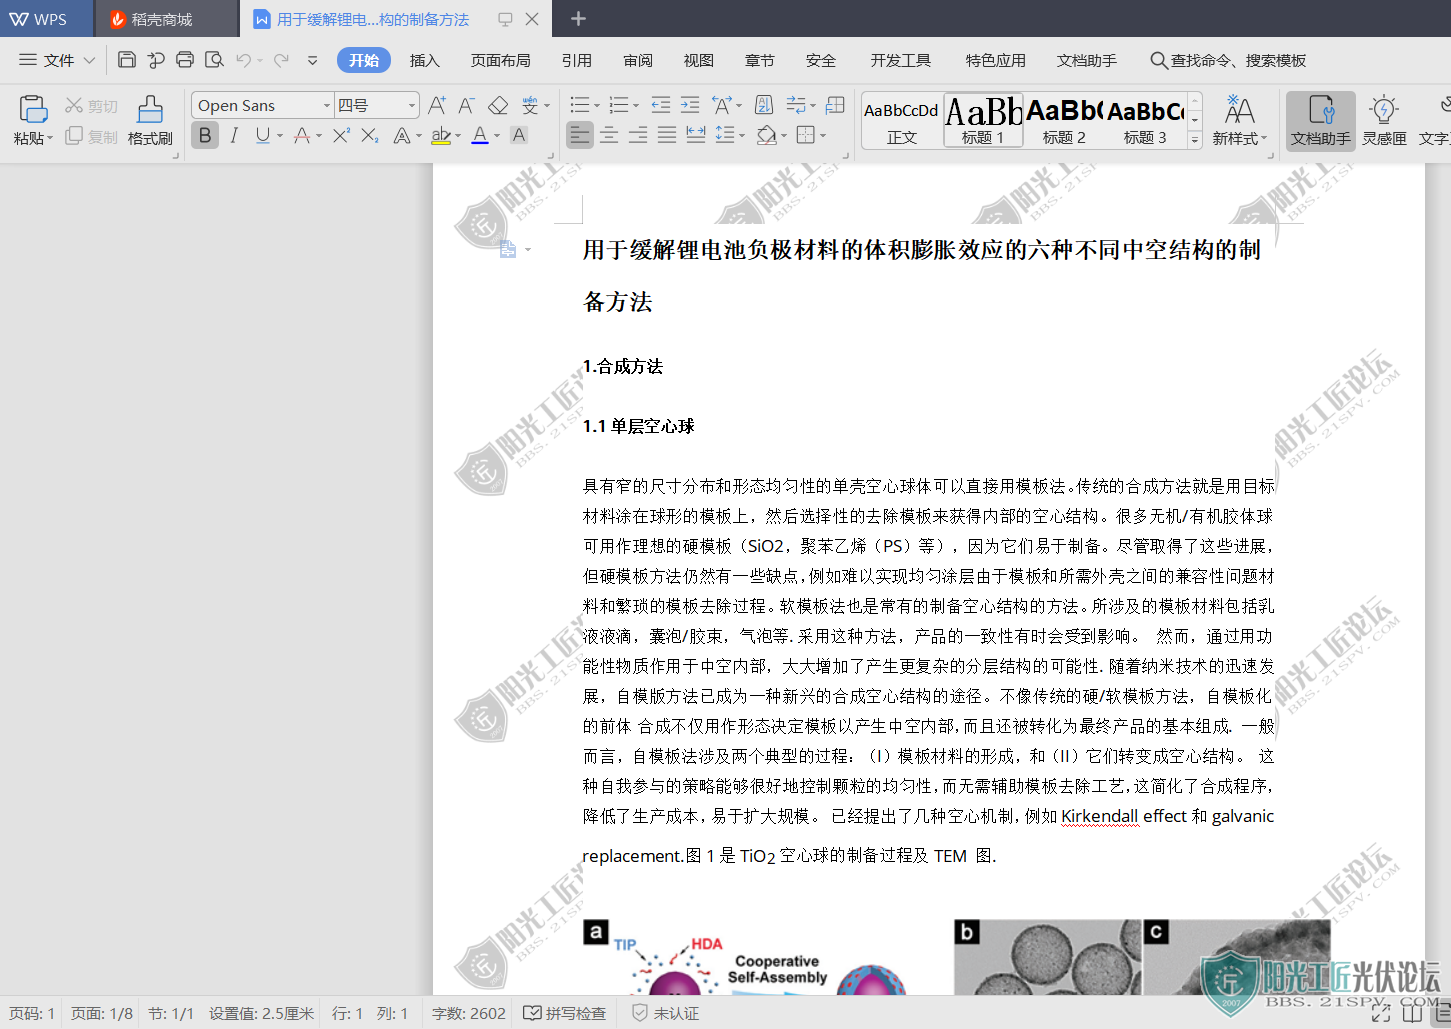
Task: Increase font size with A+ icon
Action: [x=437, y=105]
